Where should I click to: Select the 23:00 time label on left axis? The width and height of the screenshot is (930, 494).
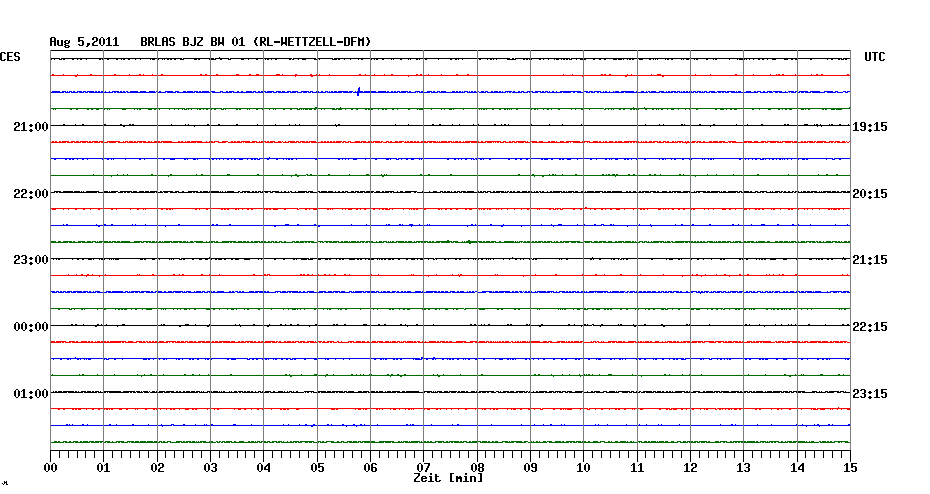coord(31,260)
